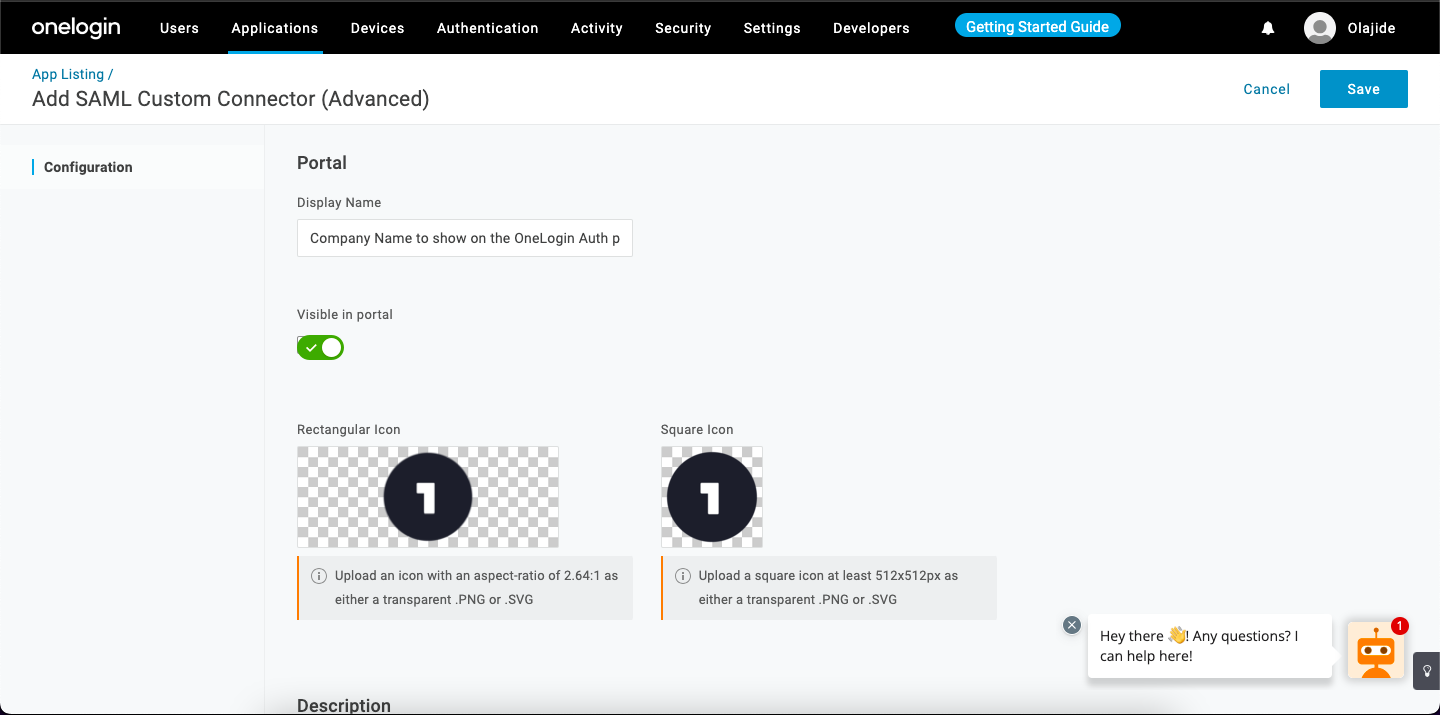Viewport: 1440px width, 715px height.
Task: Toggle the Visible in portal switch
Action: pyautogui.click(x=320, y=347)
